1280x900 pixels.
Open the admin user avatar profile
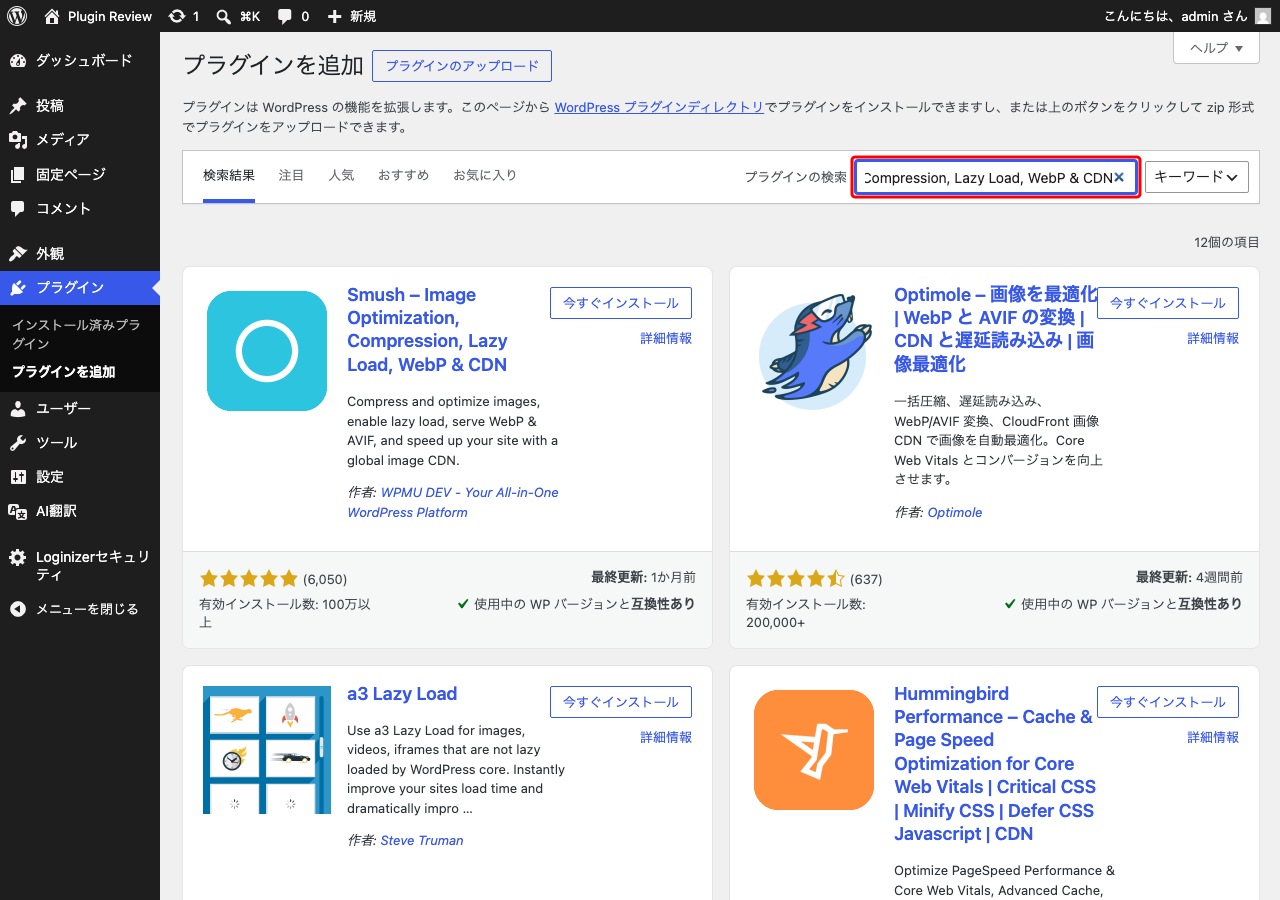(1263, 16)
